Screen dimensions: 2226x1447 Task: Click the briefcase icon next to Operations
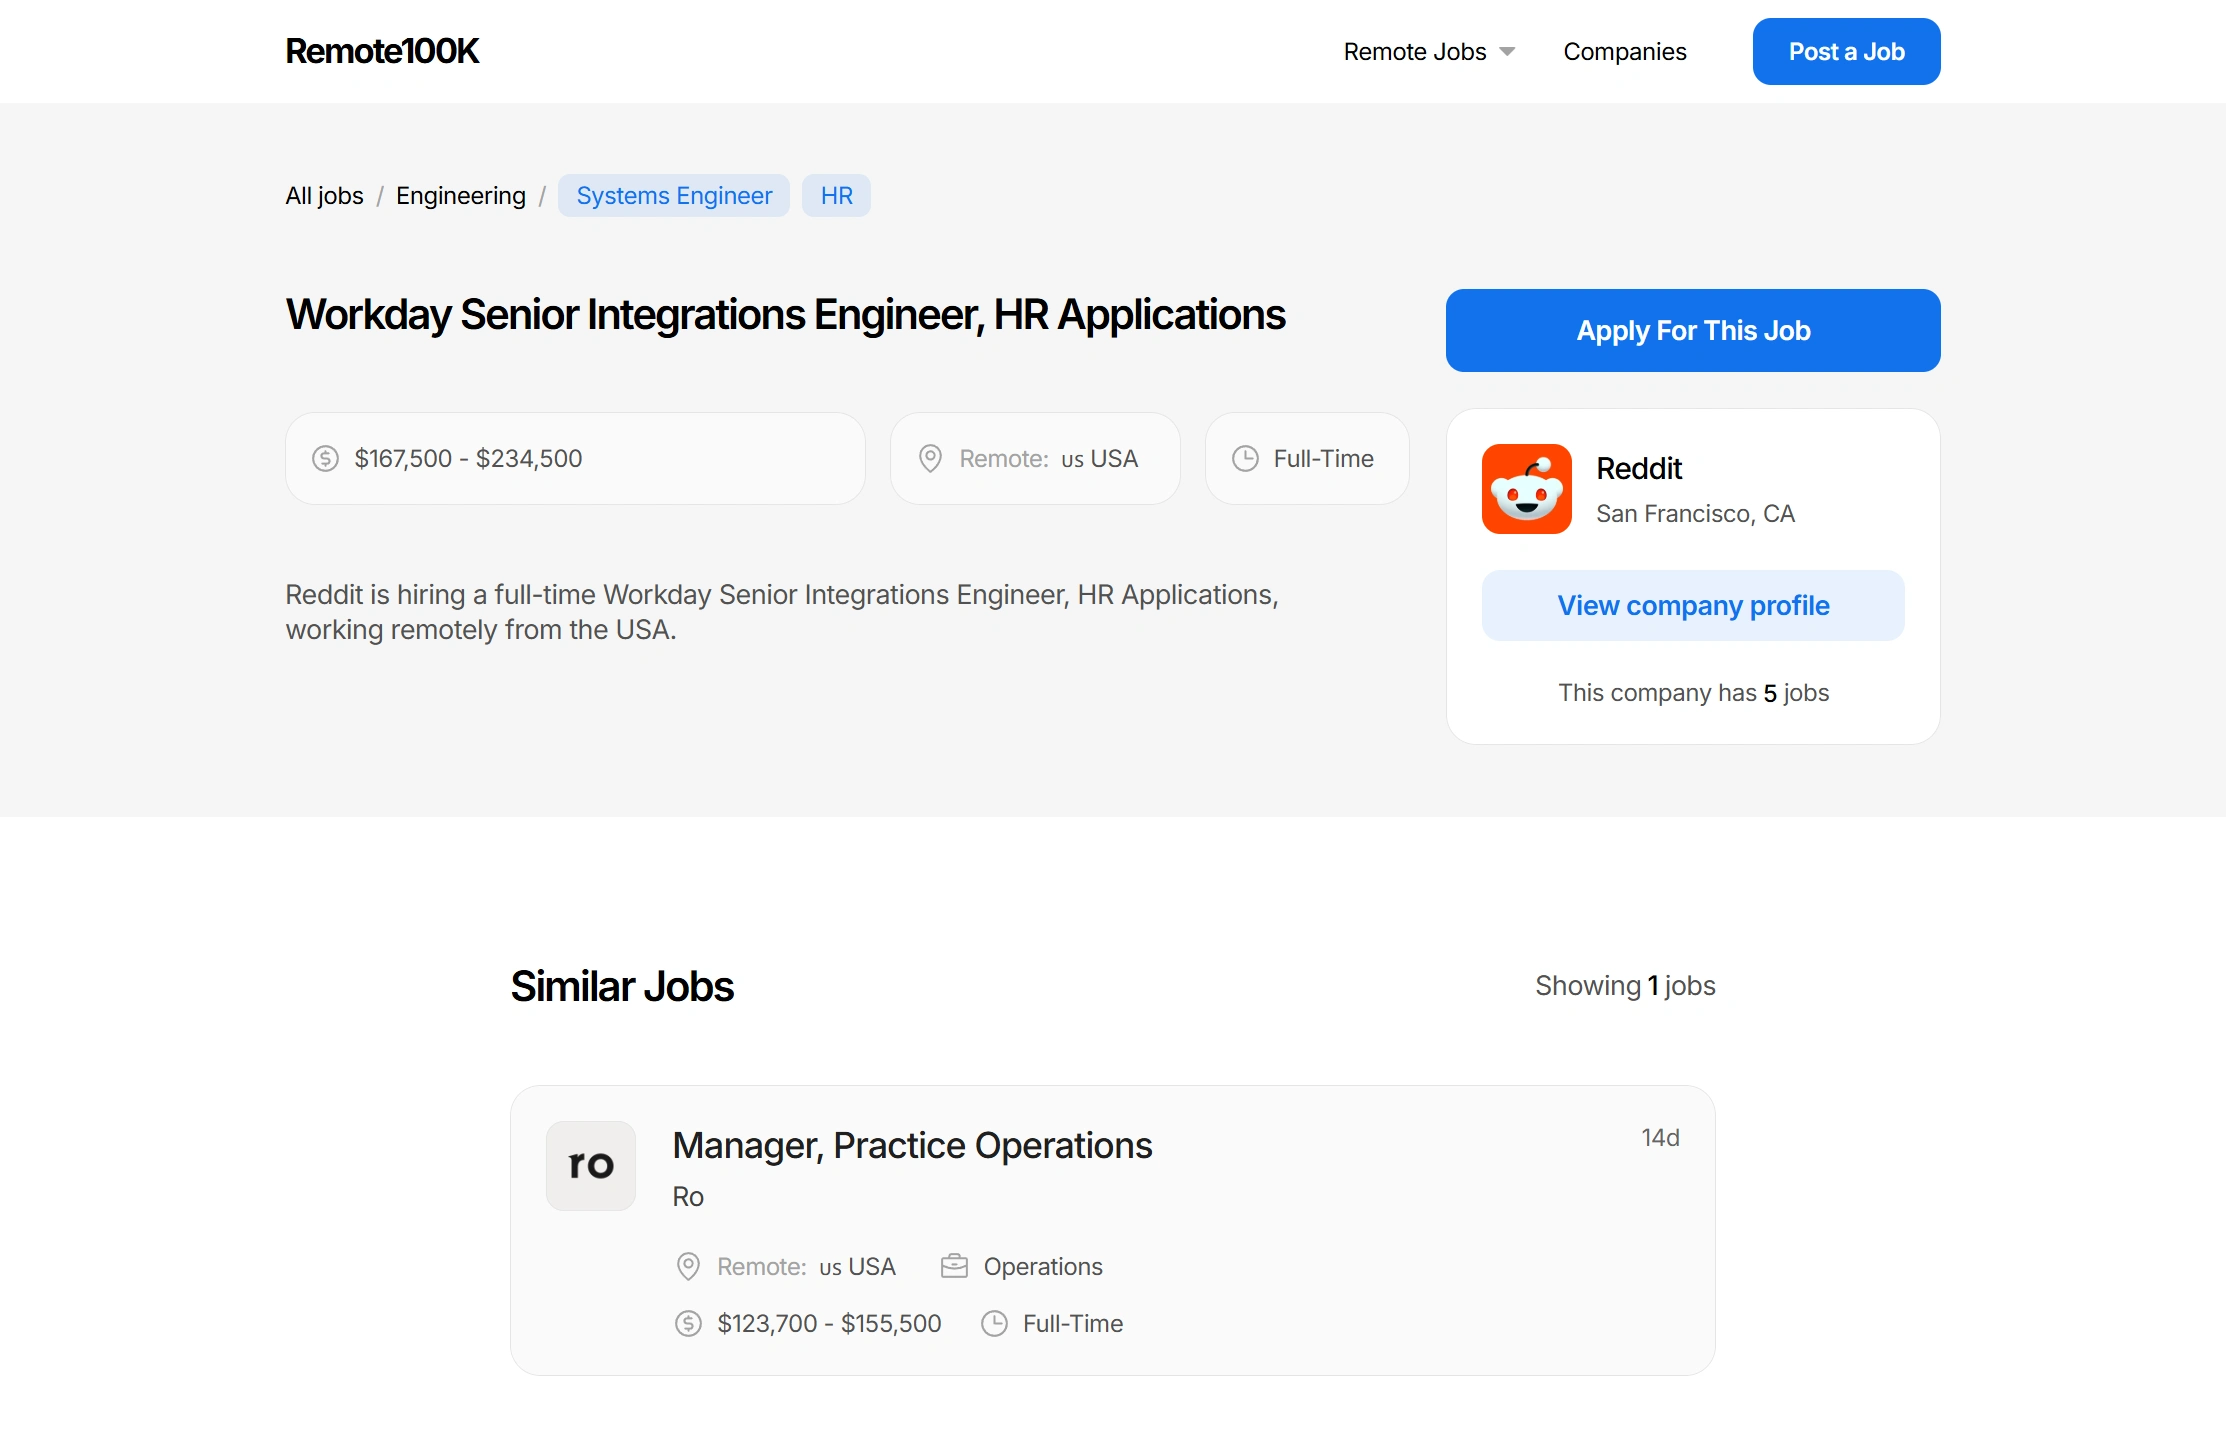954,1266
